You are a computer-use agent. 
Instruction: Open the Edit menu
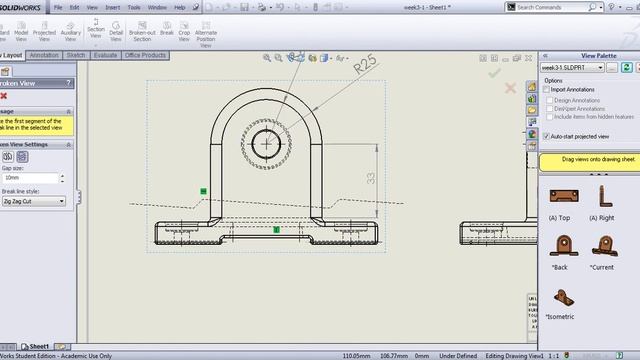pos(74,7)
